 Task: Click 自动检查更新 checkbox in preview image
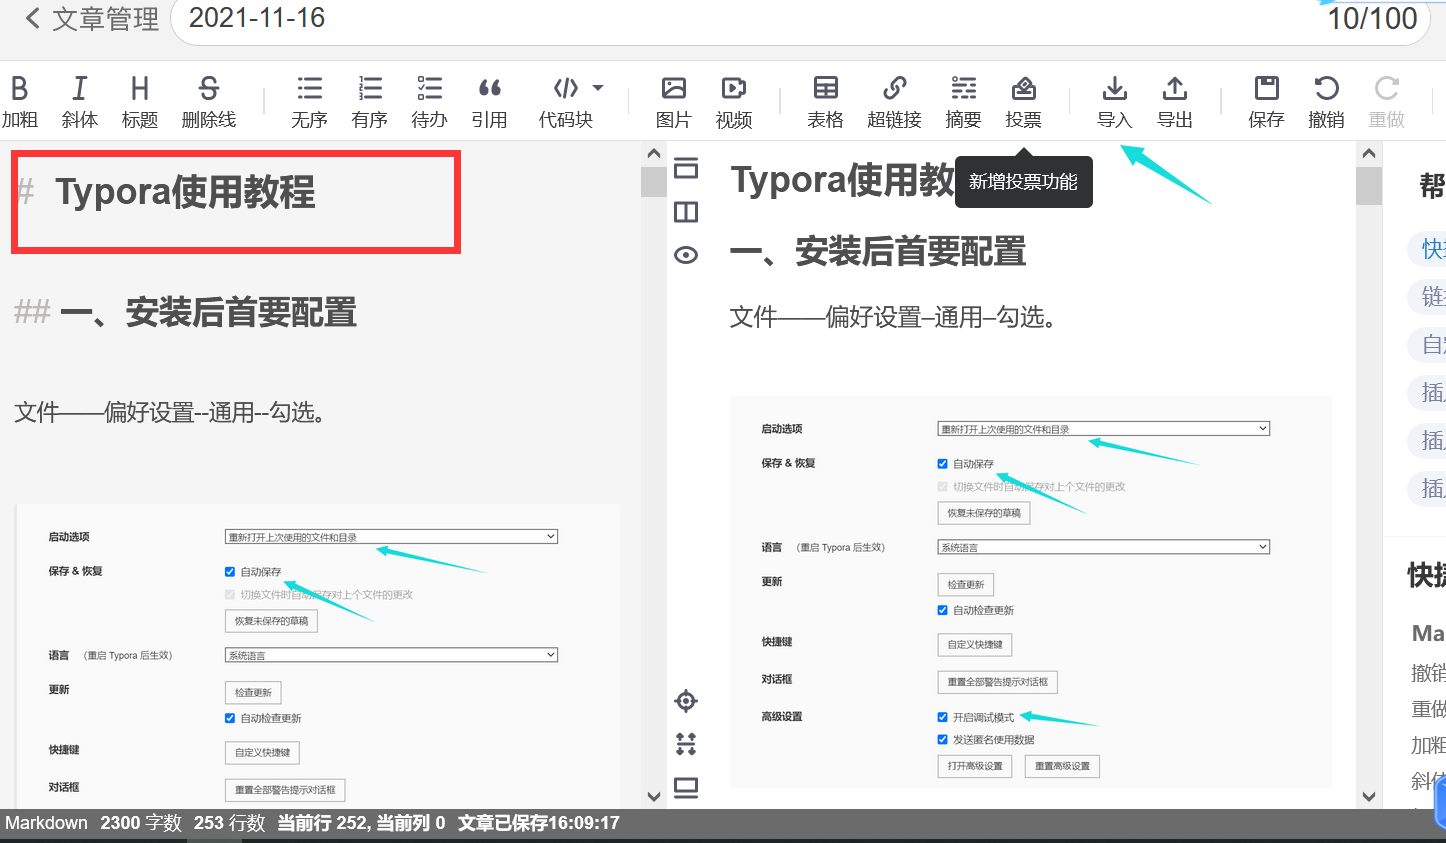click(x=942, y=610)
